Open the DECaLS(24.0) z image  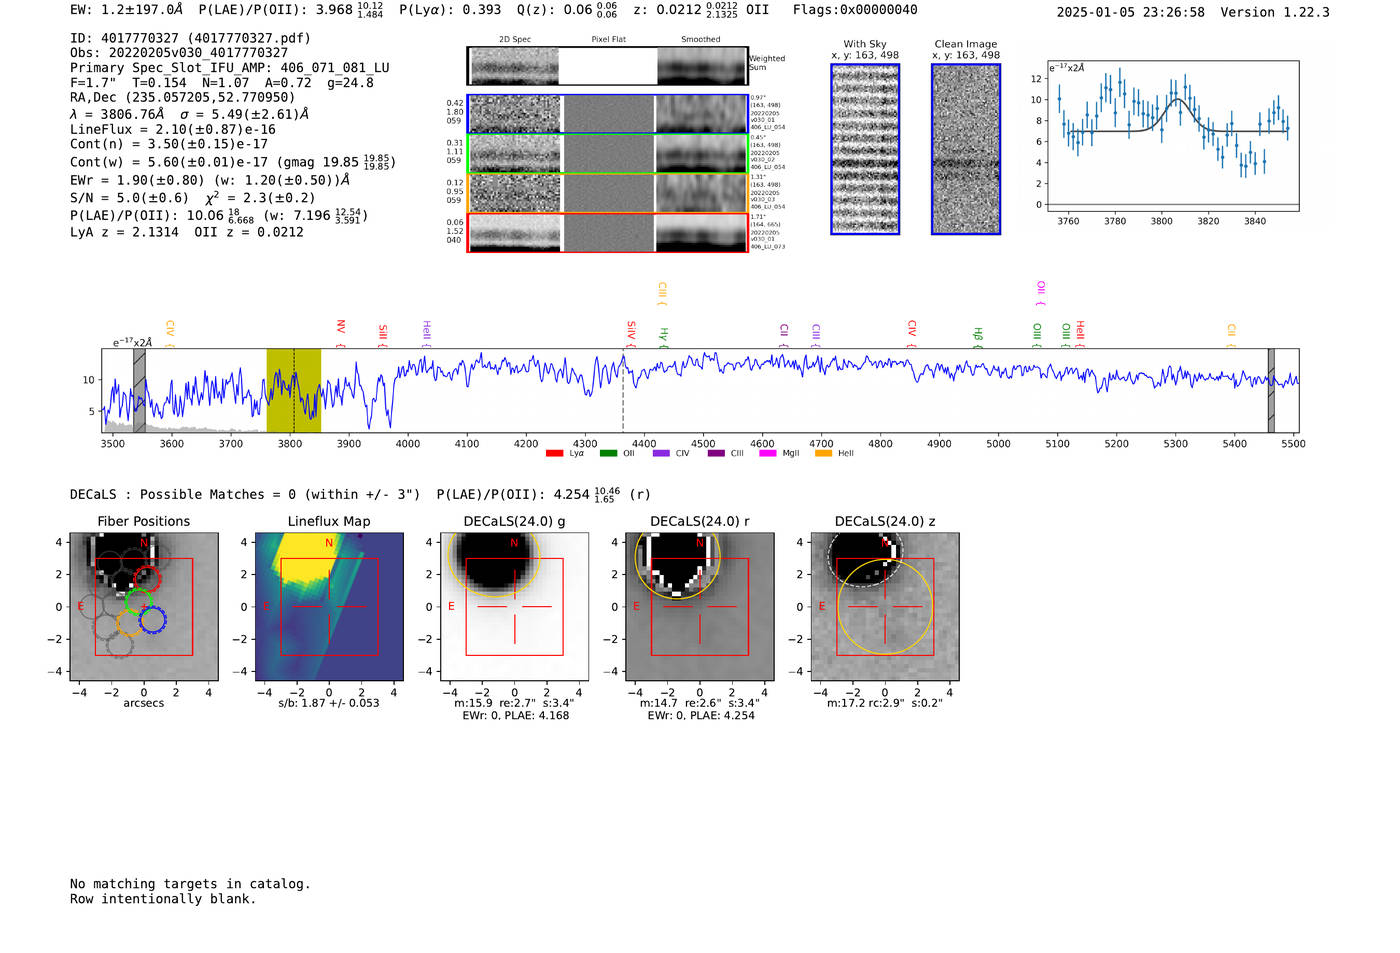pyautogui.click(x=885, y=606)
